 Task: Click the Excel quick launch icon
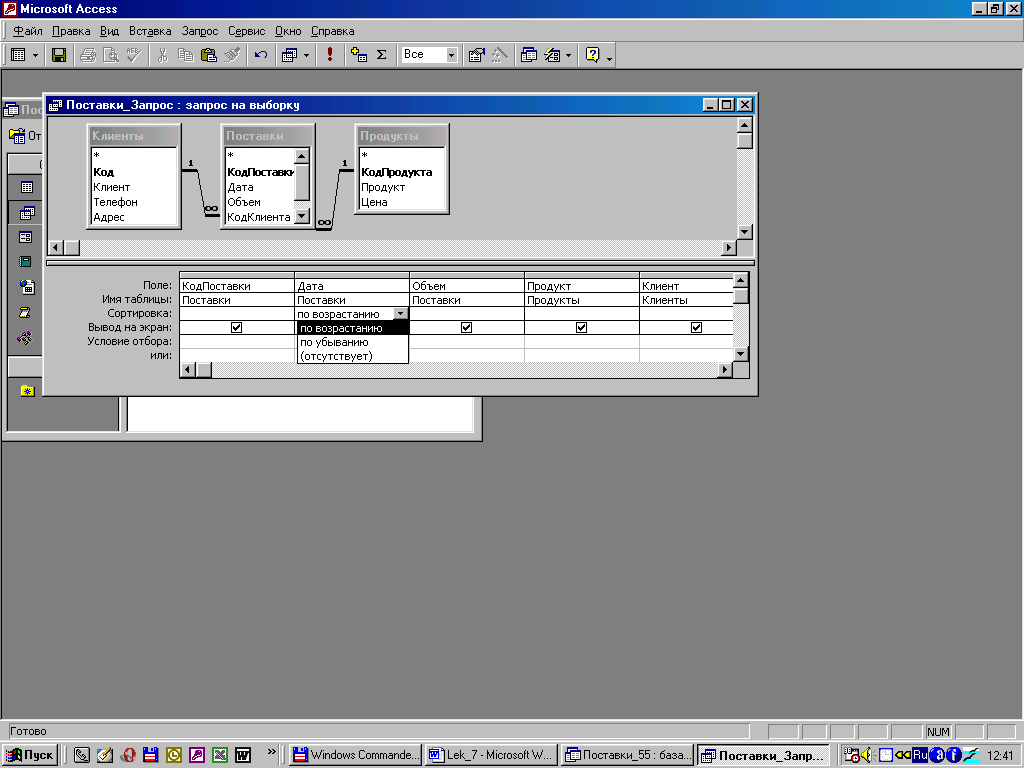(x=220, y=755)
